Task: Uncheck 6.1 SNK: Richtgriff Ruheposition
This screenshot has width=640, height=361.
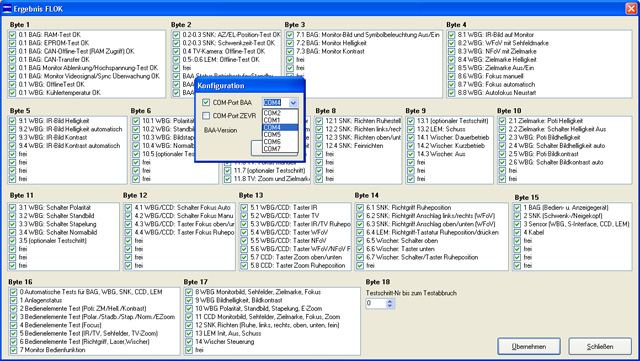Action: (x=360, y=208)
